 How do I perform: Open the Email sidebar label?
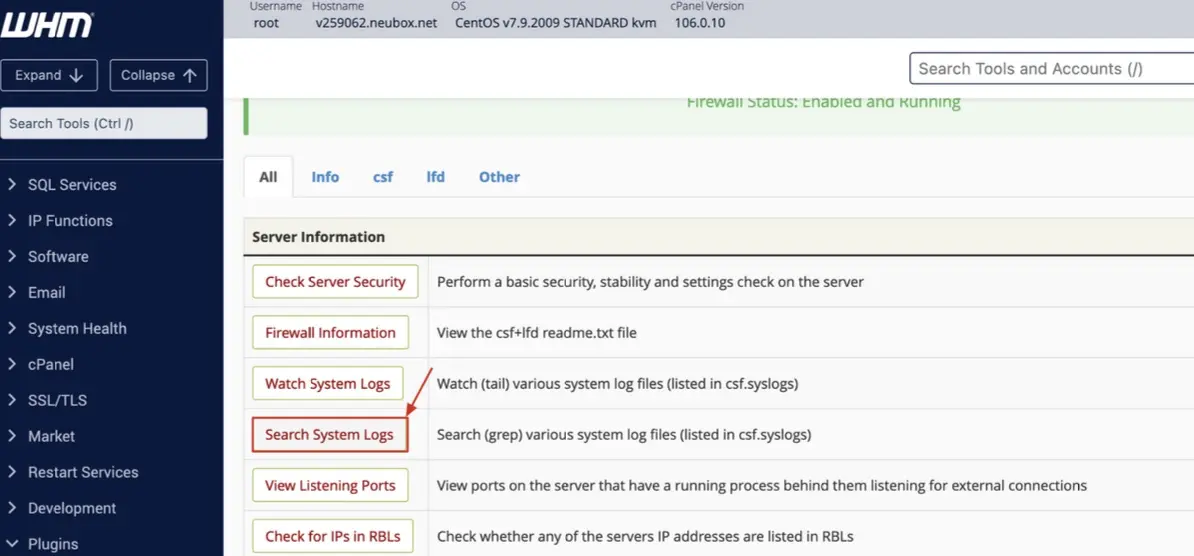coord(46,292)
